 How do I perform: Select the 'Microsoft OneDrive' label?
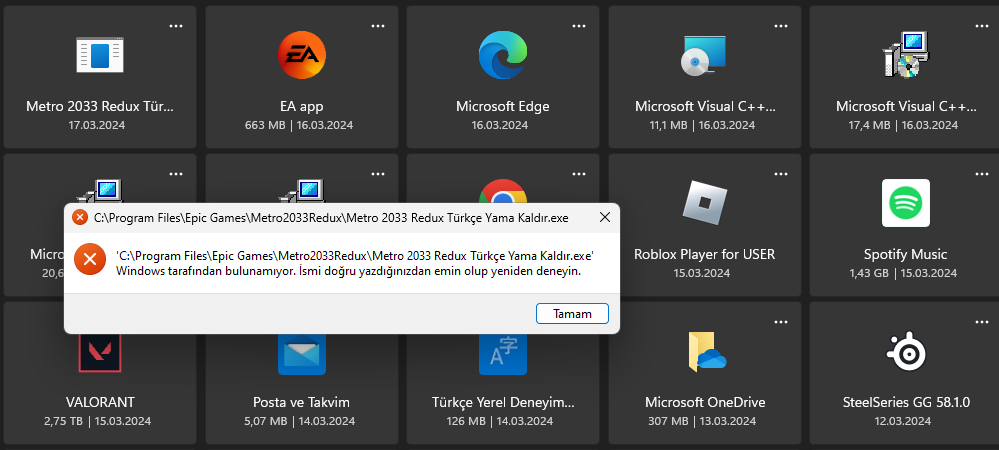pyautogui.click(x=705, y=402)
